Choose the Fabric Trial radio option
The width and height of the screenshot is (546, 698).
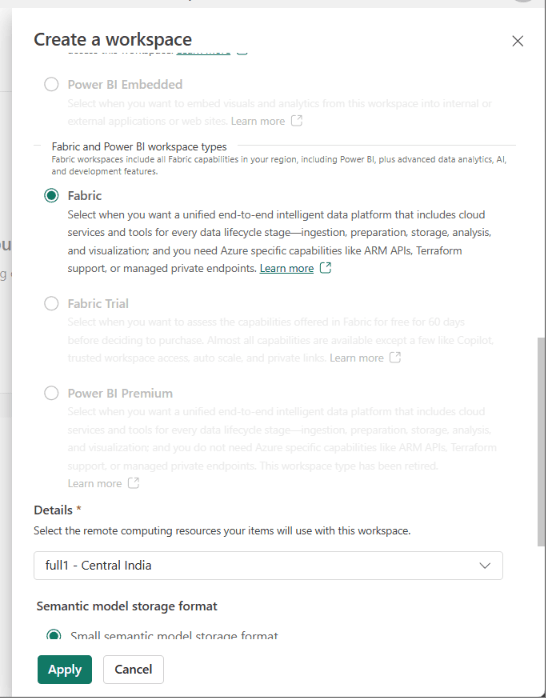(x=51, y=304)
